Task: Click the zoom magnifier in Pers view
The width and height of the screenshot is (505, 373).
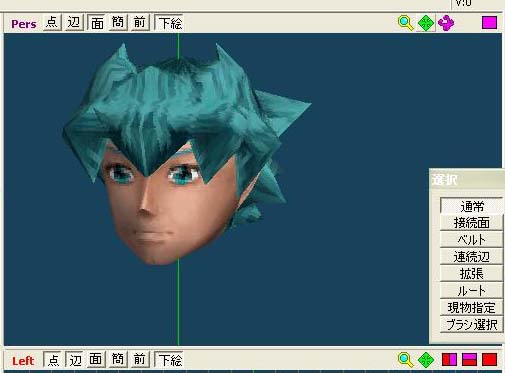Action: [x=406, y=23]
